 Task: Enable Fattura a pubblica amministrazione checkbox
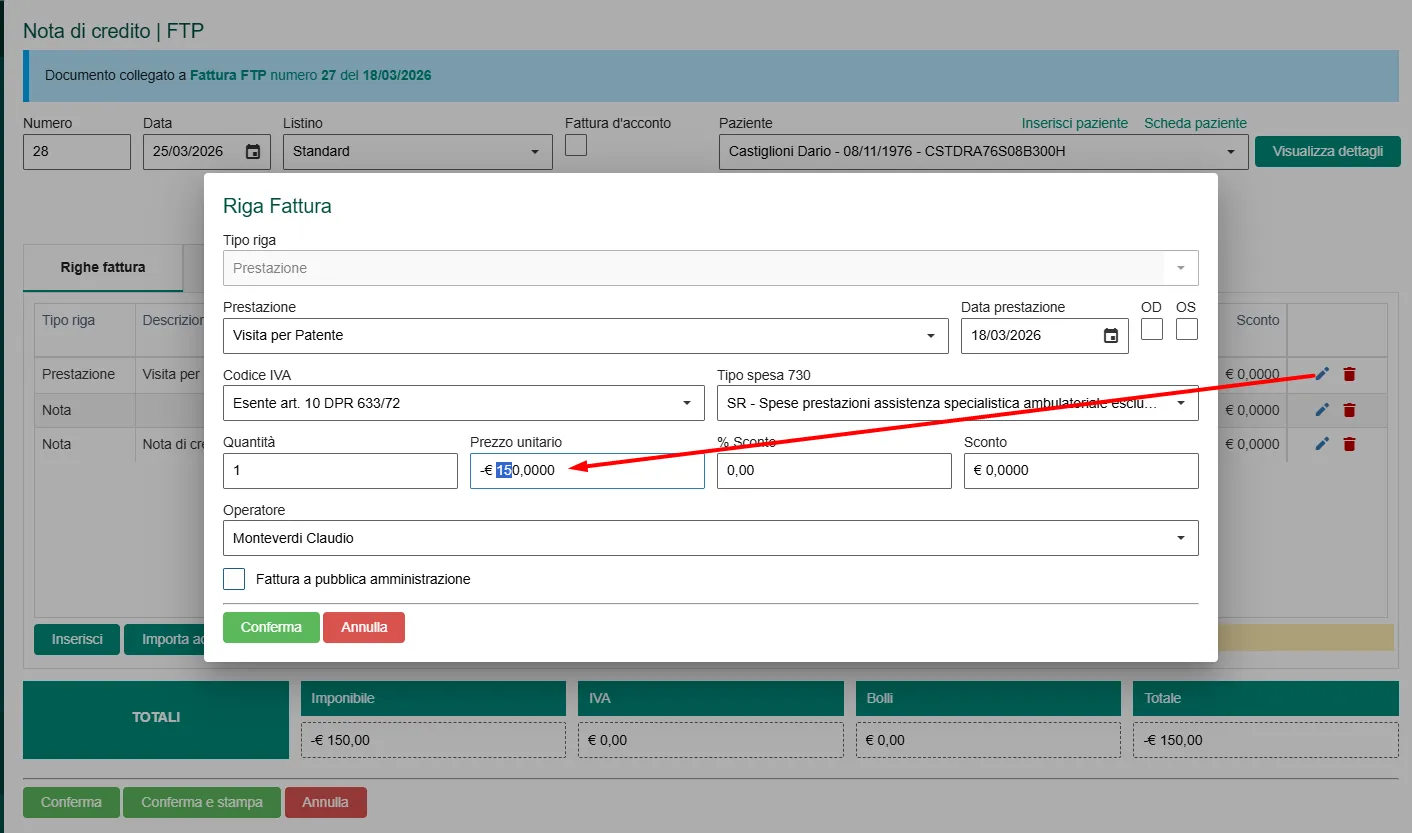tap(234, 579)
